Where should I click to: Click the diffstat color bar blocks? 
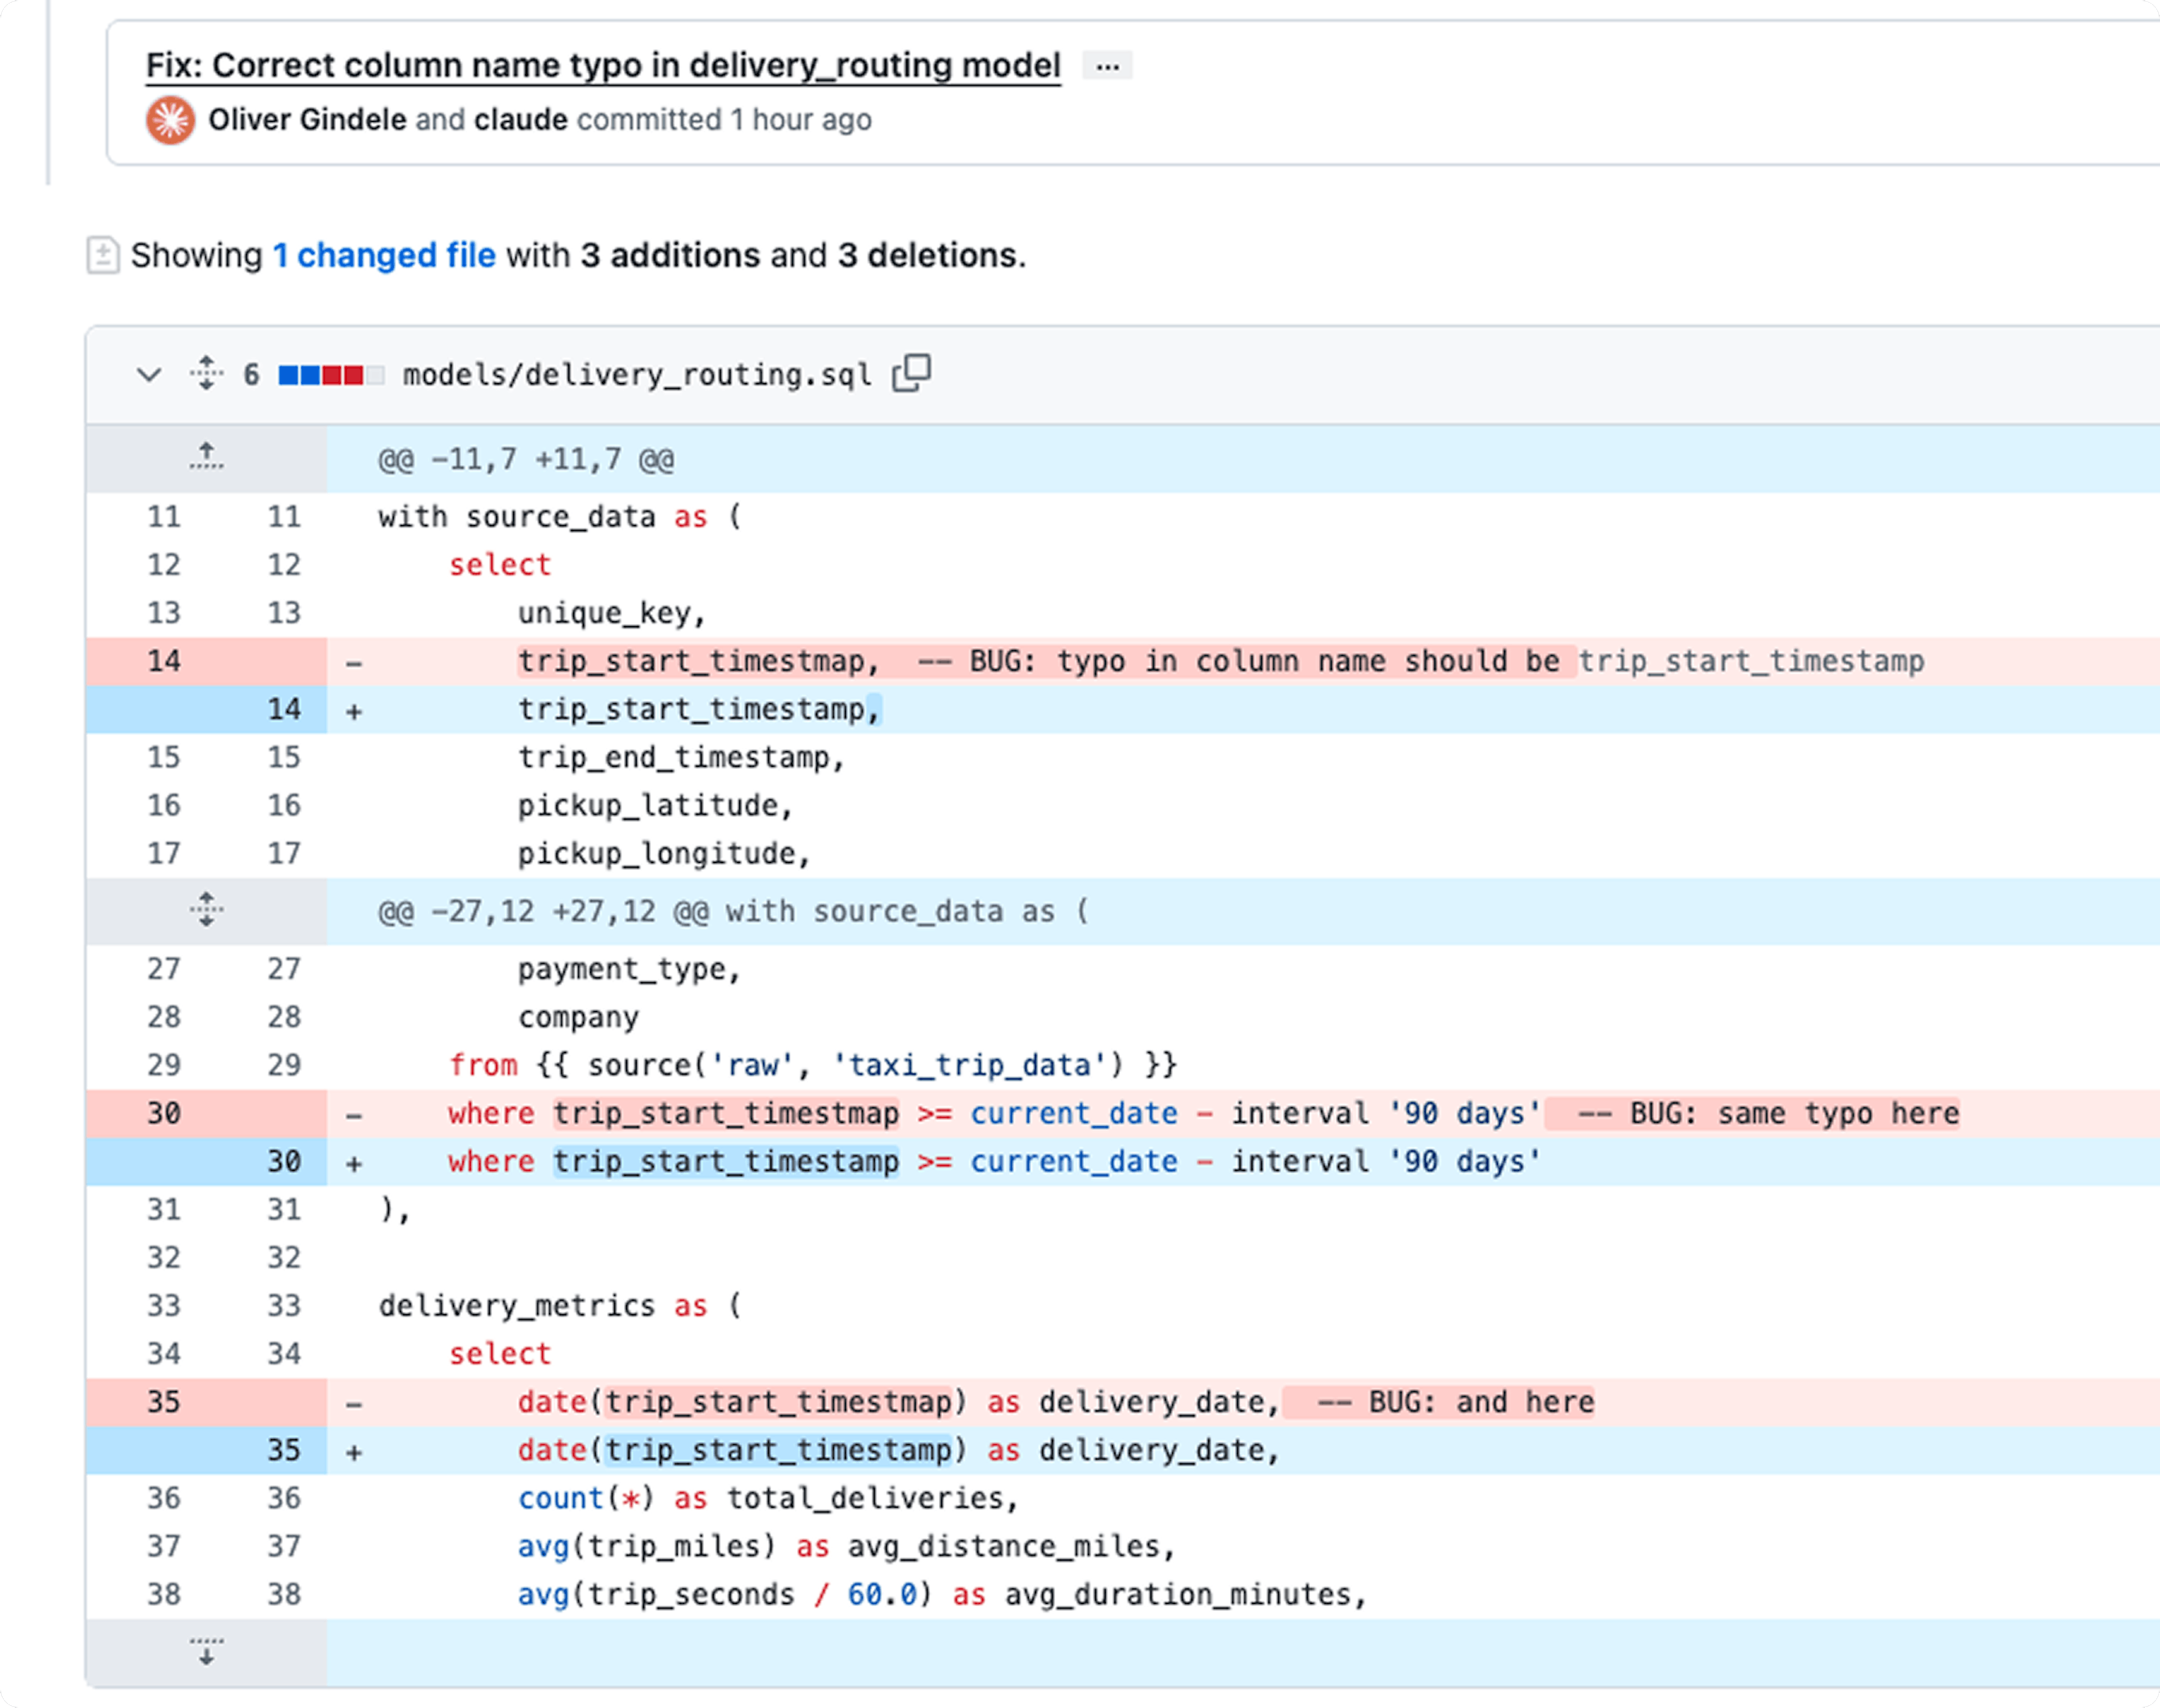330,375
